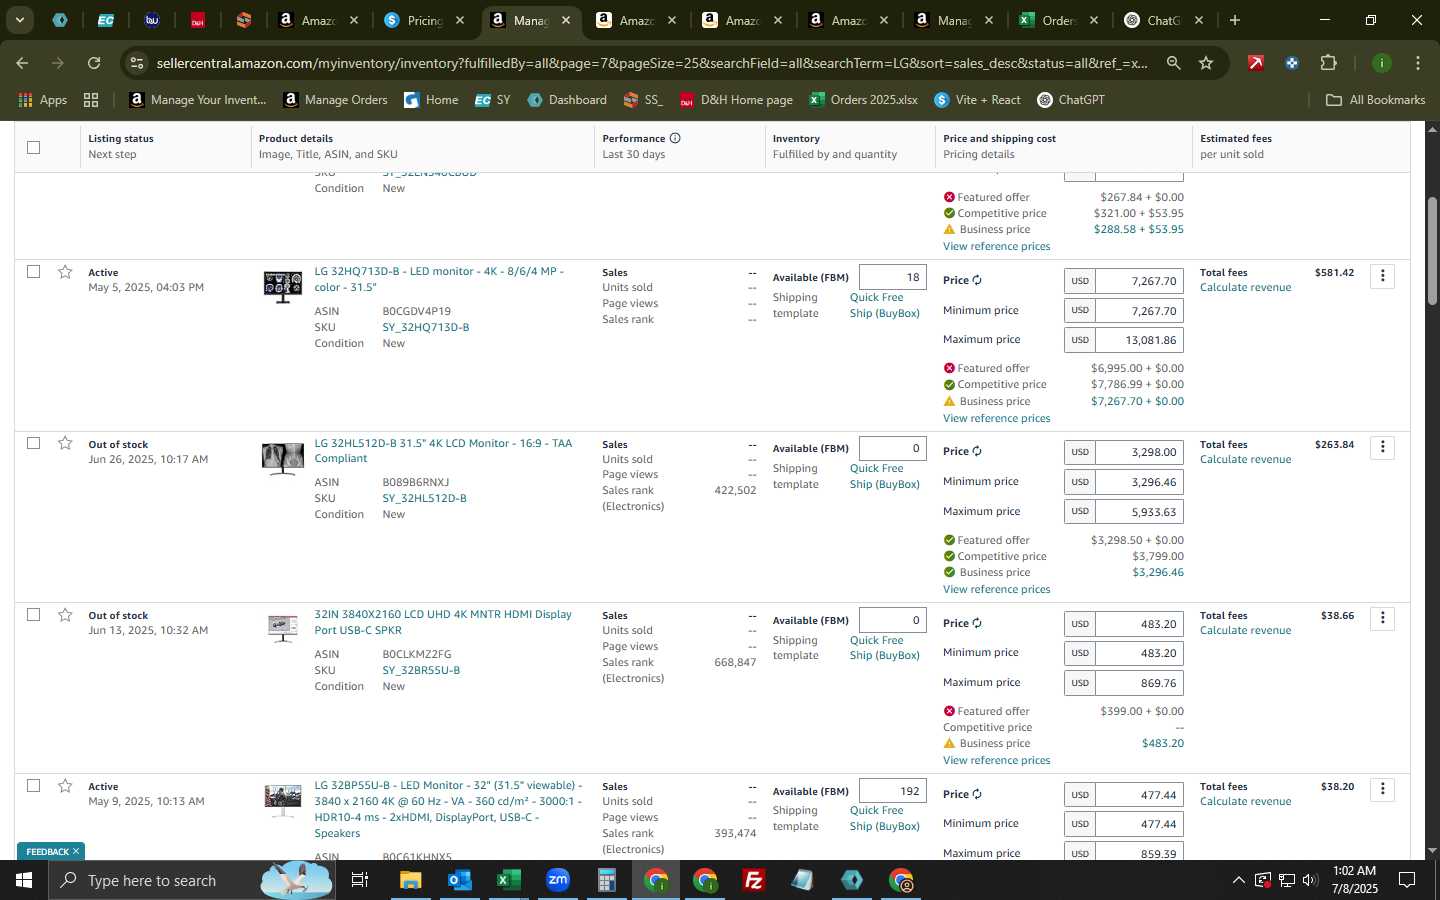Screen dimensions: 1440x900
Task: Open LG 32HQ713D-B LED monitor title link
Action: pyautogui.click(x=439, y=279)
